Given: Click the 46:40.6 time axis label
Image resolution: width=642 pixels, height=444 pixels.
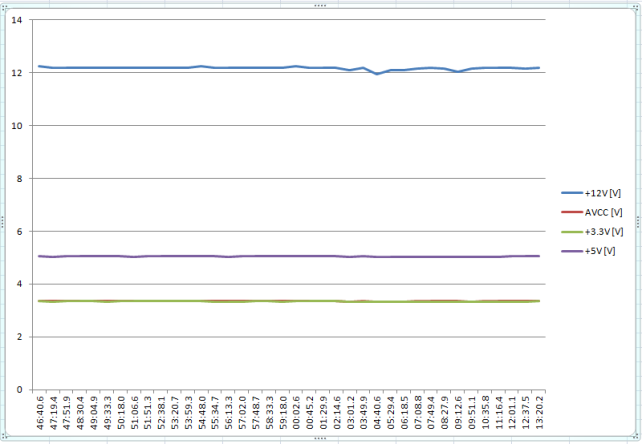Looking at the screenshot, I should [40, 413].
